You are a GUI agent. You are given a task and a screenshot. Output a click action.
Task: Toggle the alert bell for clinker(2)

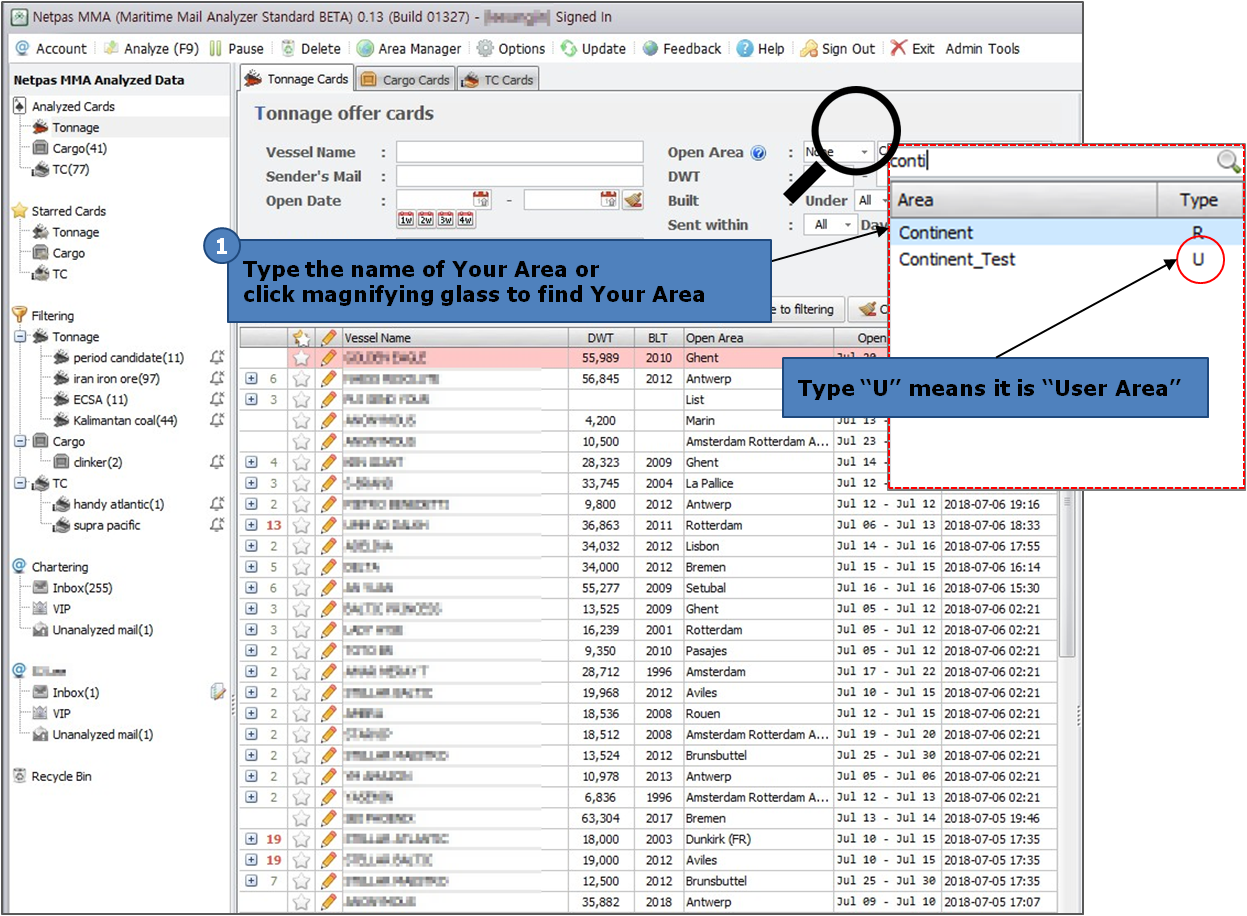click(x=217, y=462)
